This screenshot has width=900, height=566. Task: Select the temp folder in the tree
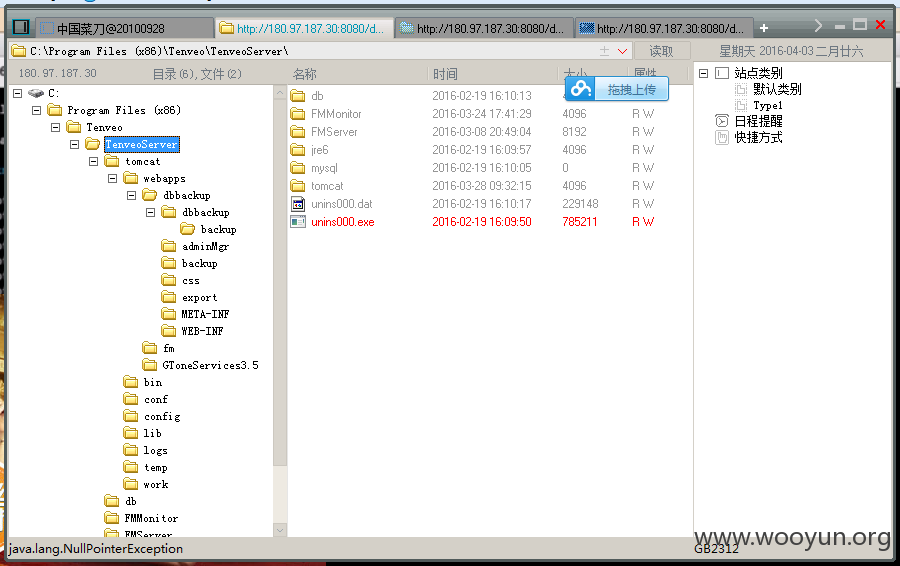click(156, 467)
